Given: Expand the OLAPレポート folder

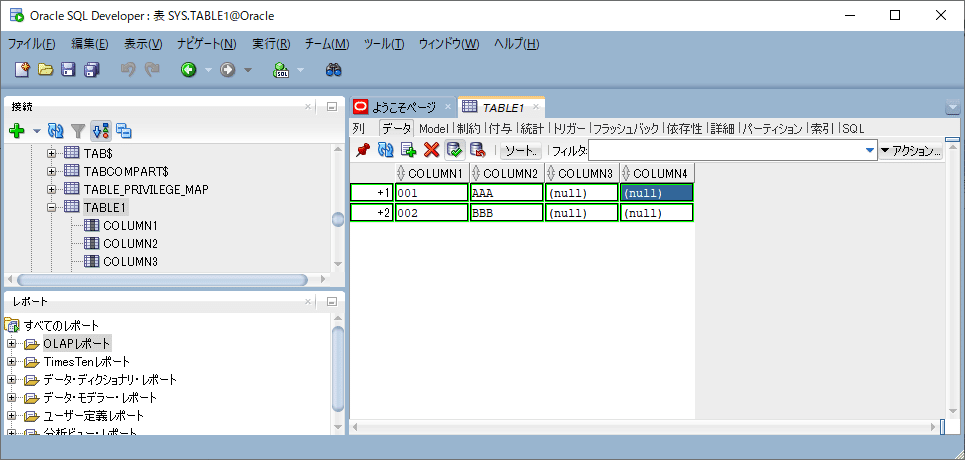Looking at the screenshot, I should tap(12, 343).
